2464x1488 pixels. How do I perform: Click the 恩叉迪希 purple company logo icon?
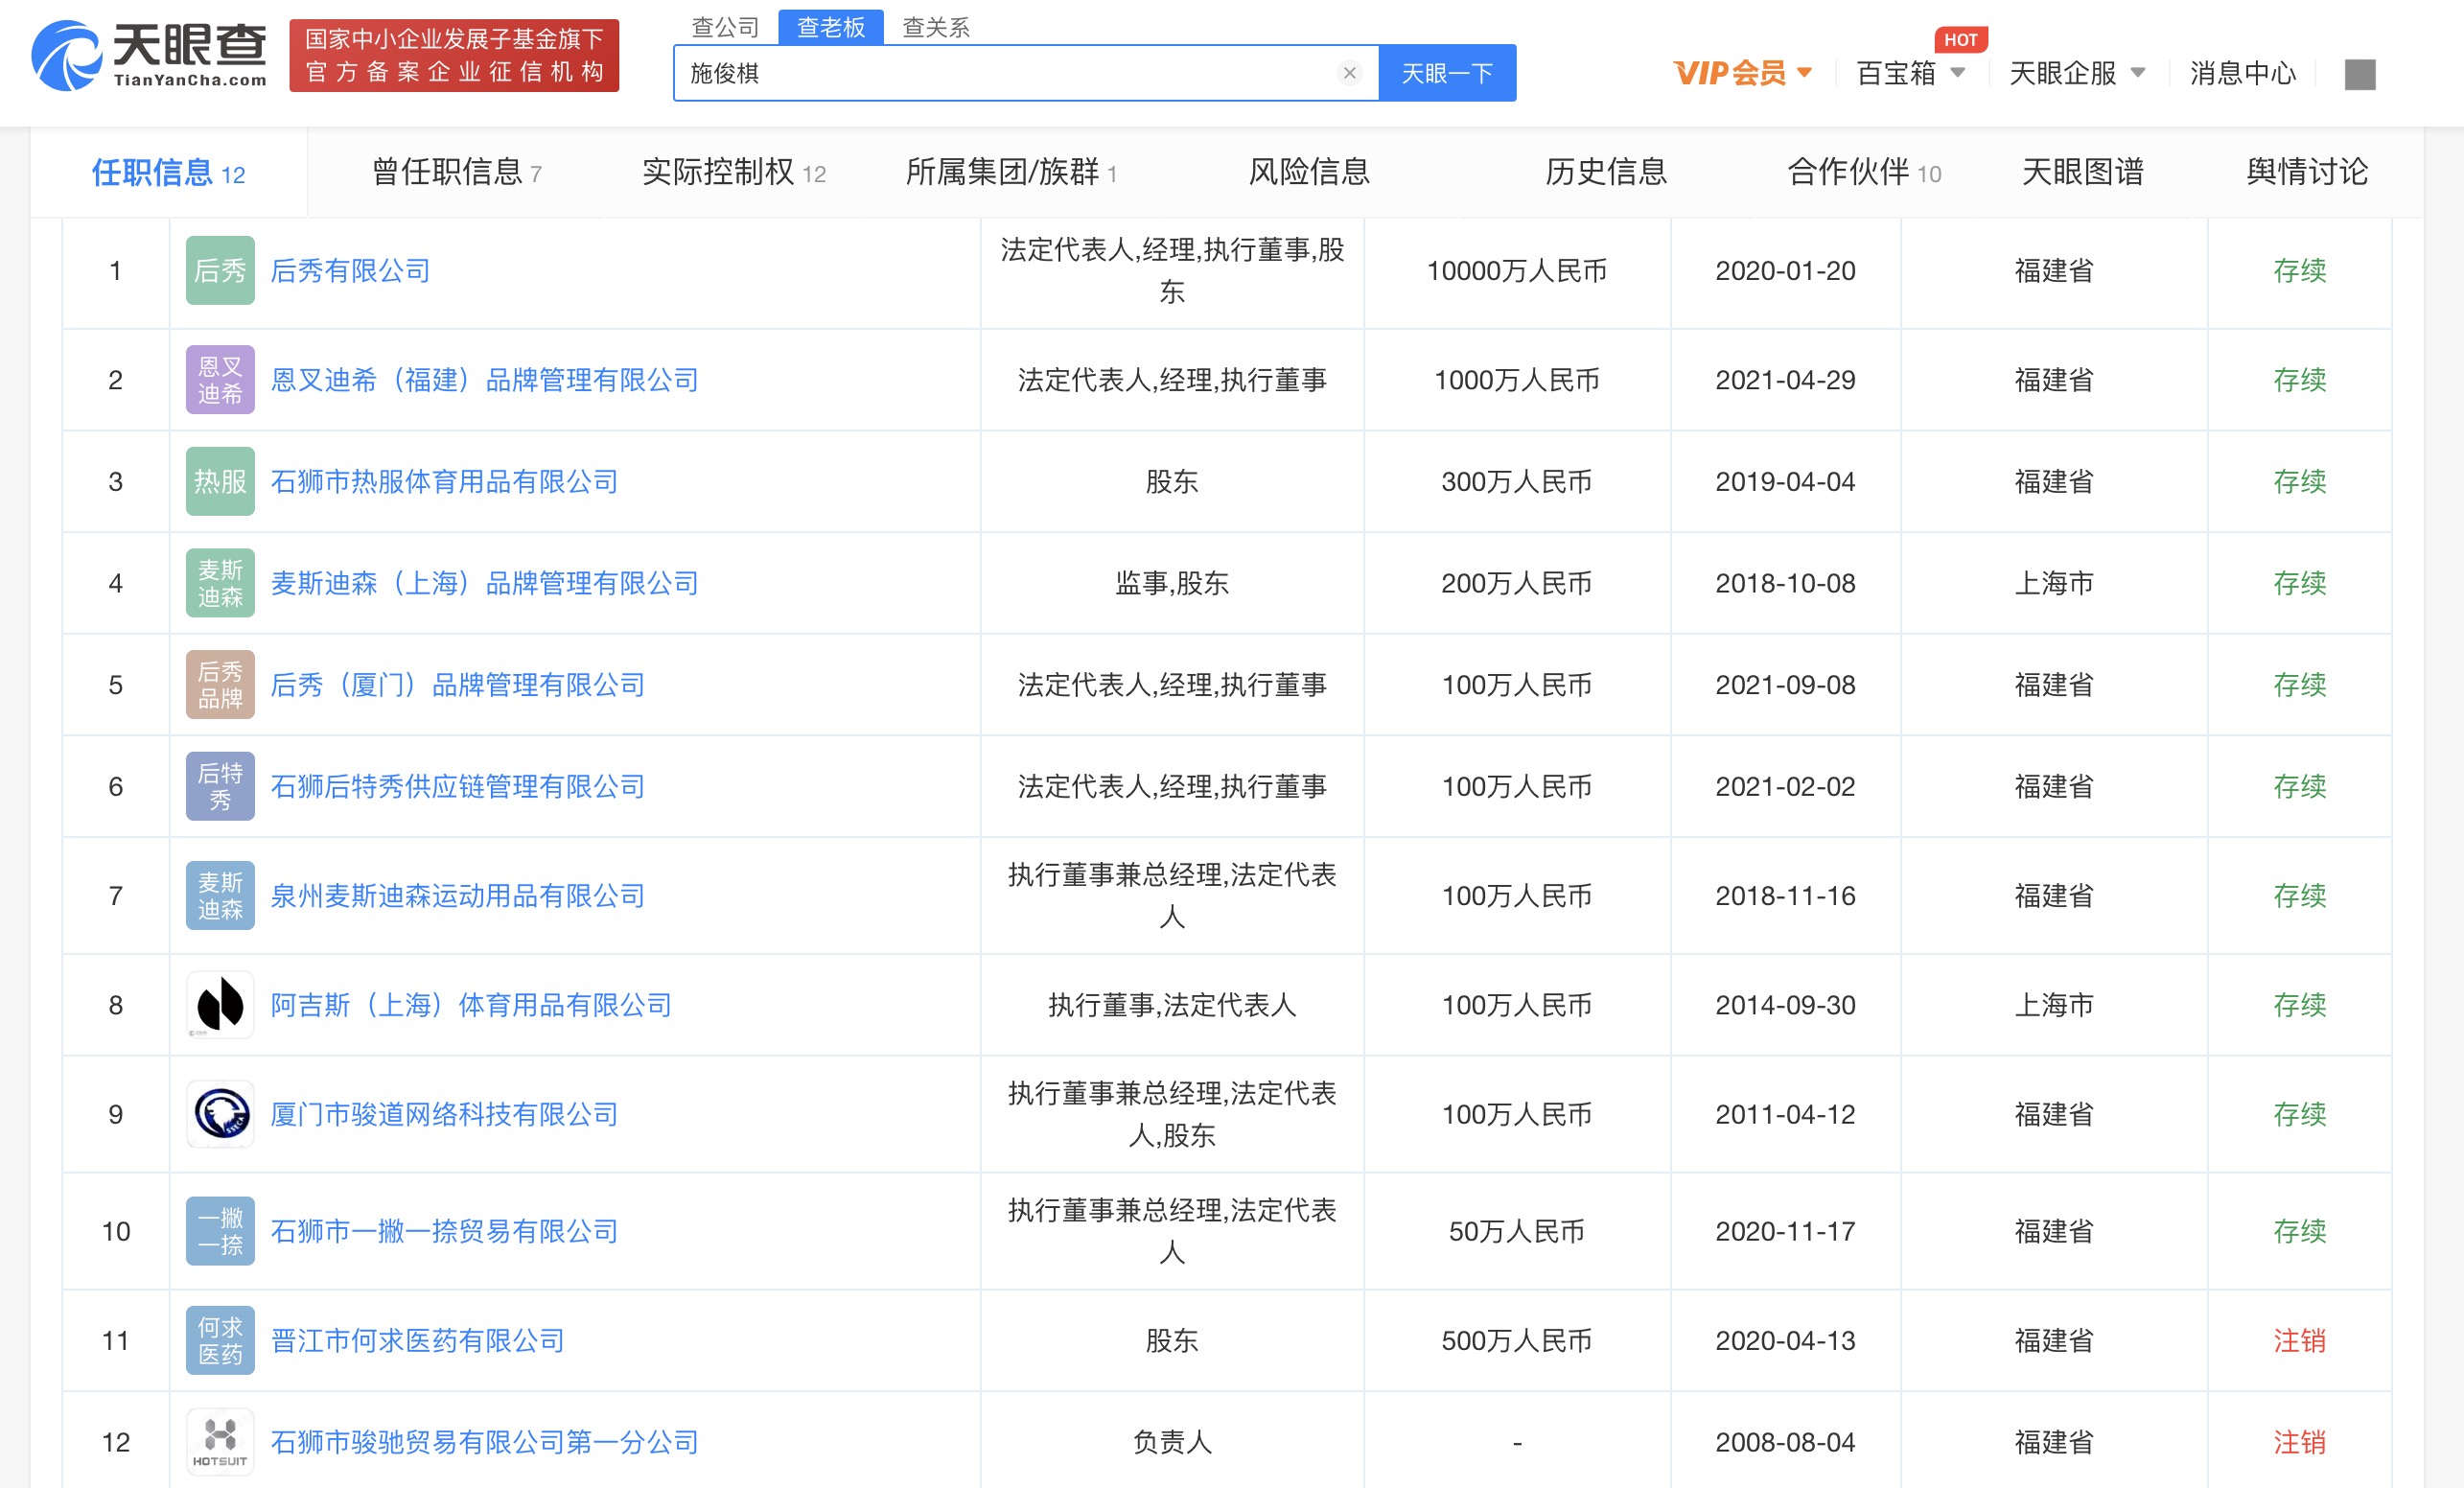pos(220,380)
